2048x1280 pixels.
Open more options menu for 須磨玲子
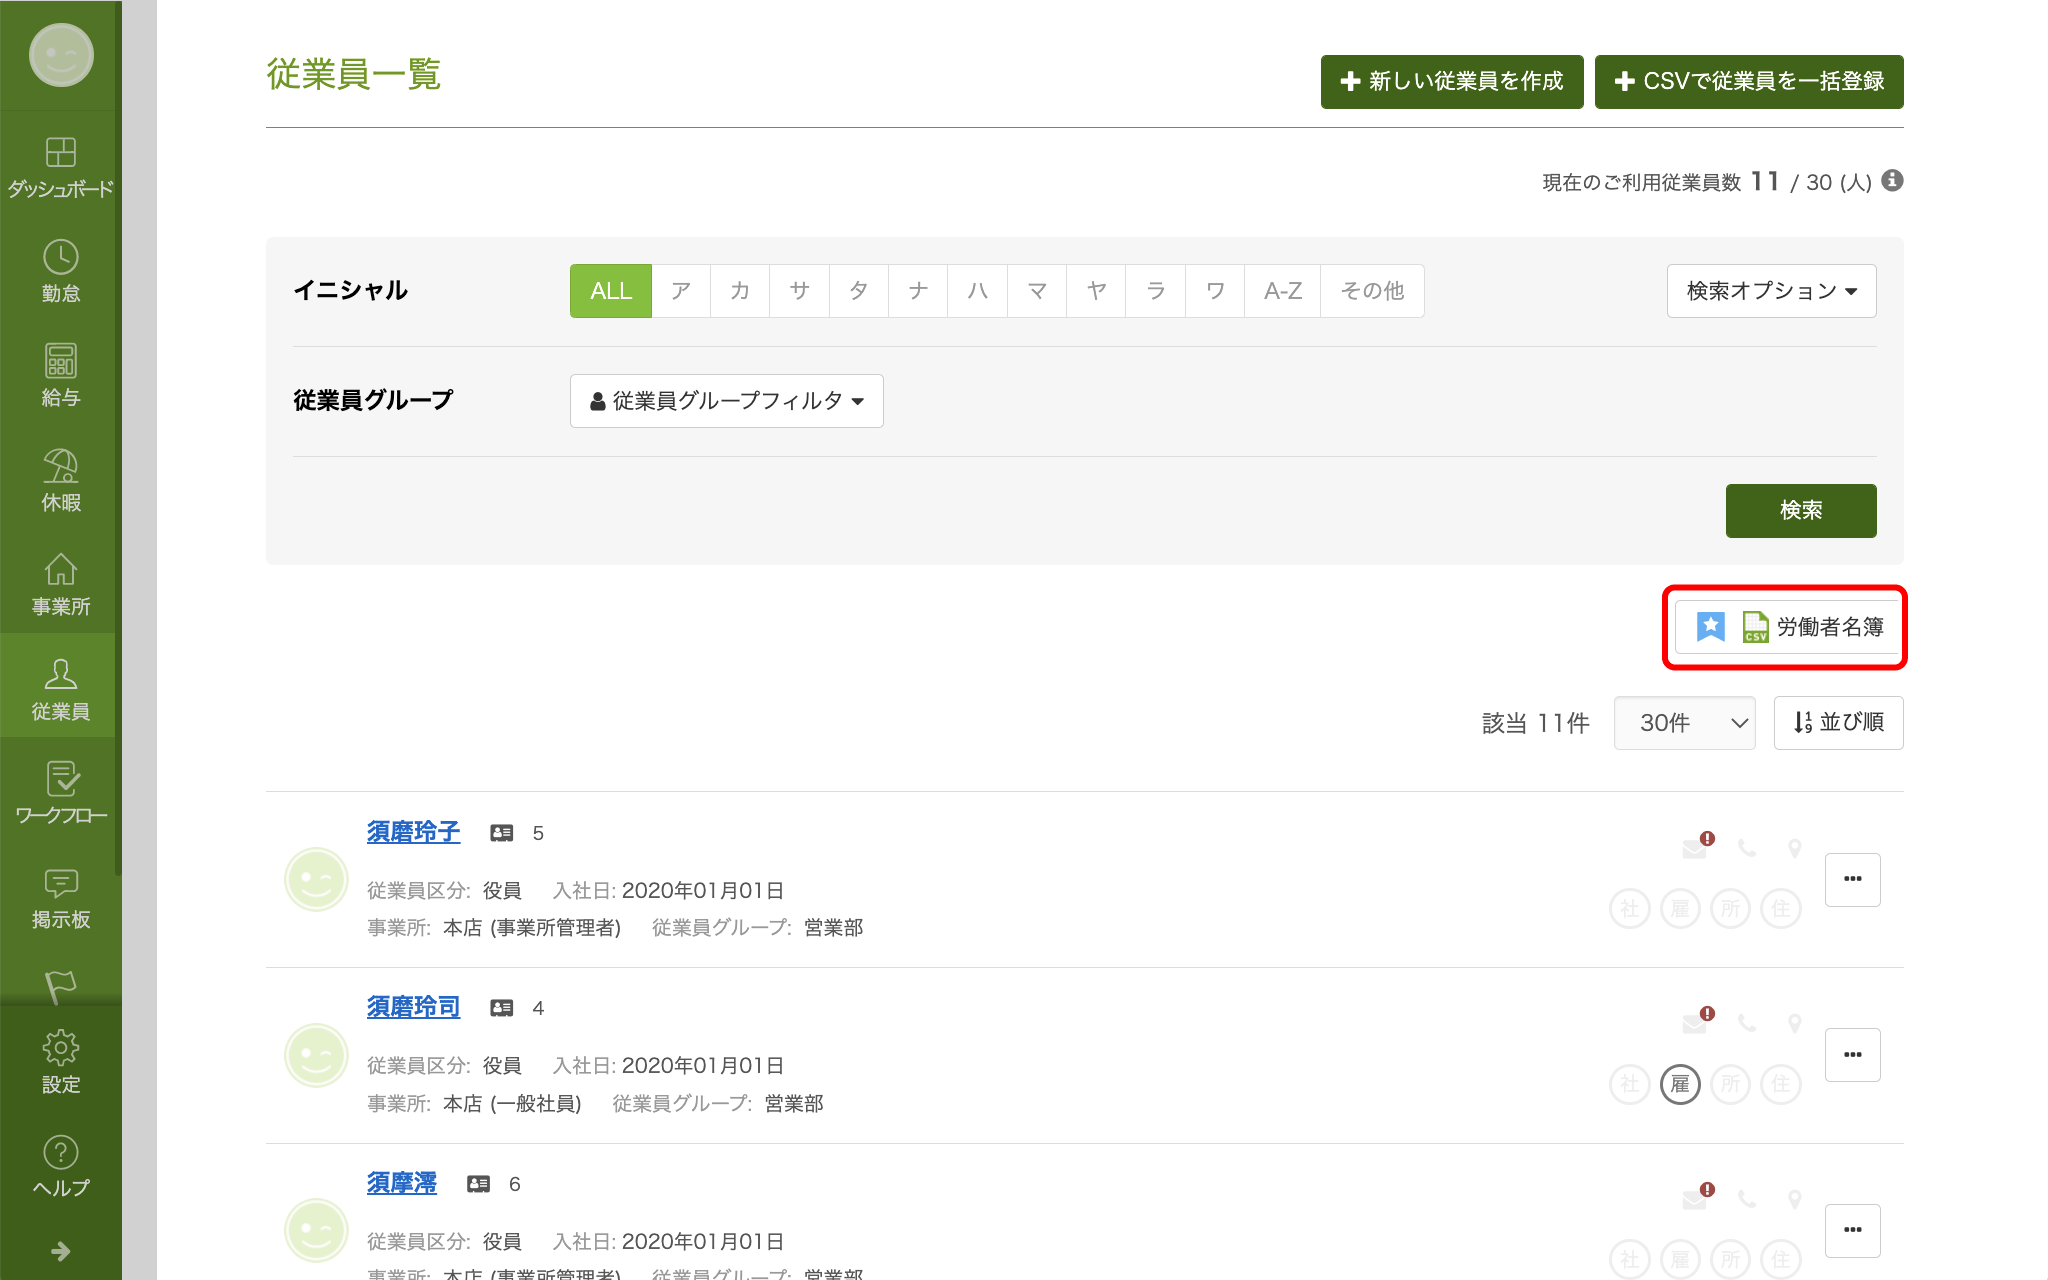(1852, 880)
